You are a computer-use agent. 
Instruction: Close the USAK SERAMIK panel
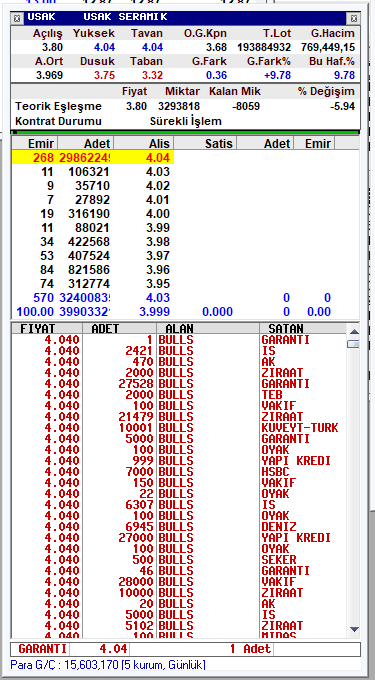[354, 18]
